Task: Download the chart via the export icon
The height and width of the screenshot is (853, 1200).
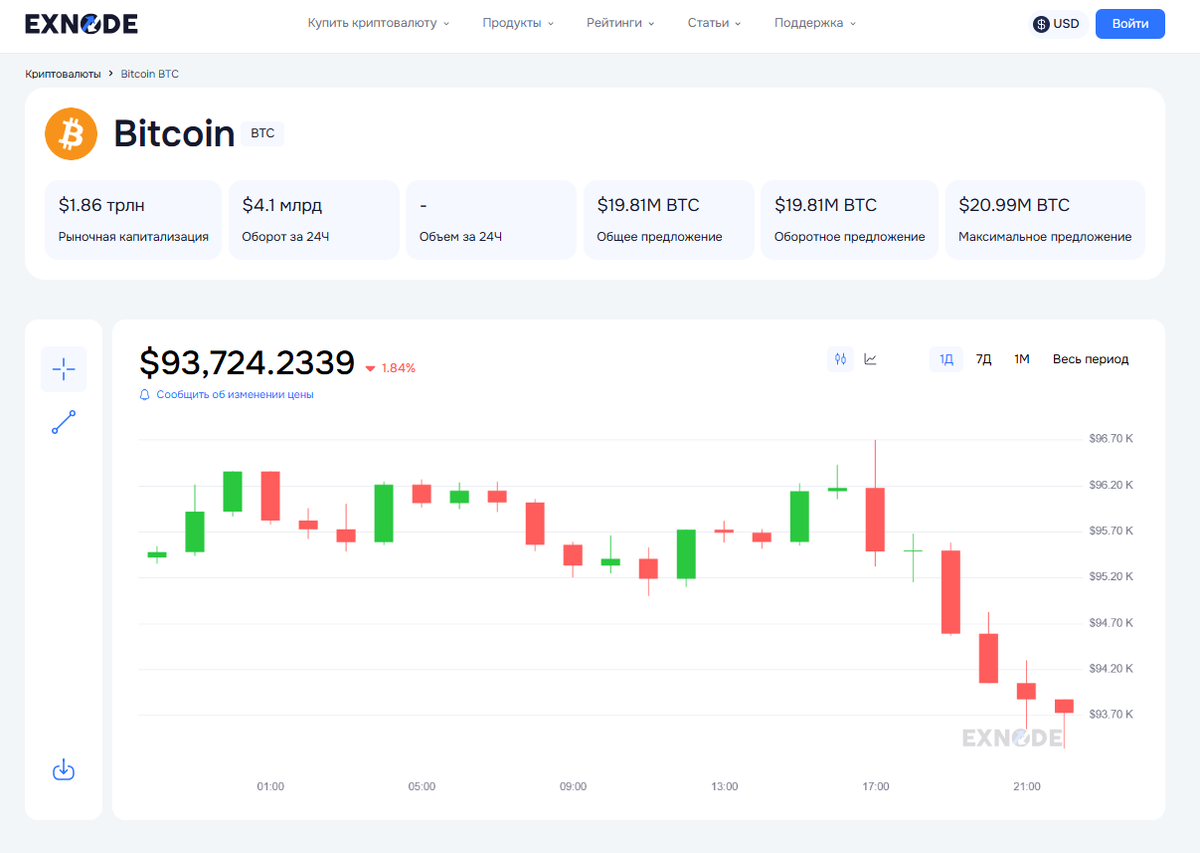Action: tap(63, 770)
